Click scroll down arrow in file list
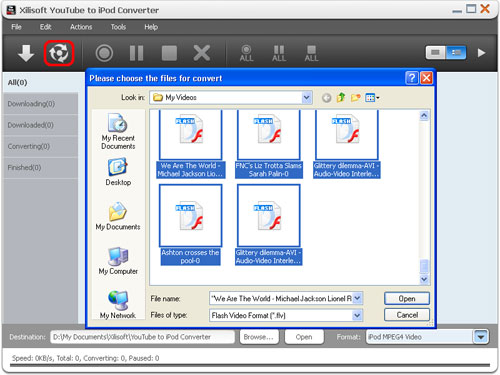500x375 pixels. point(424,279)
